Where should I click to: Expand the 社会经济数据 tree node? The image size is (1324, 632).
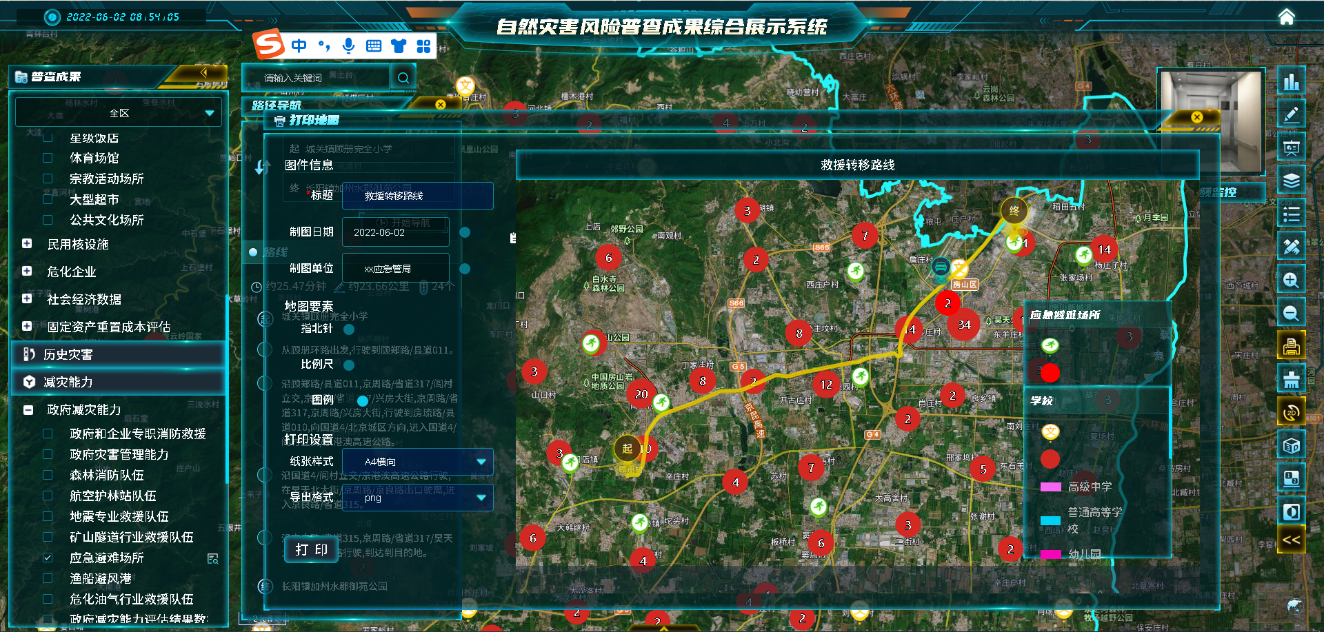(x=27, y=299)
